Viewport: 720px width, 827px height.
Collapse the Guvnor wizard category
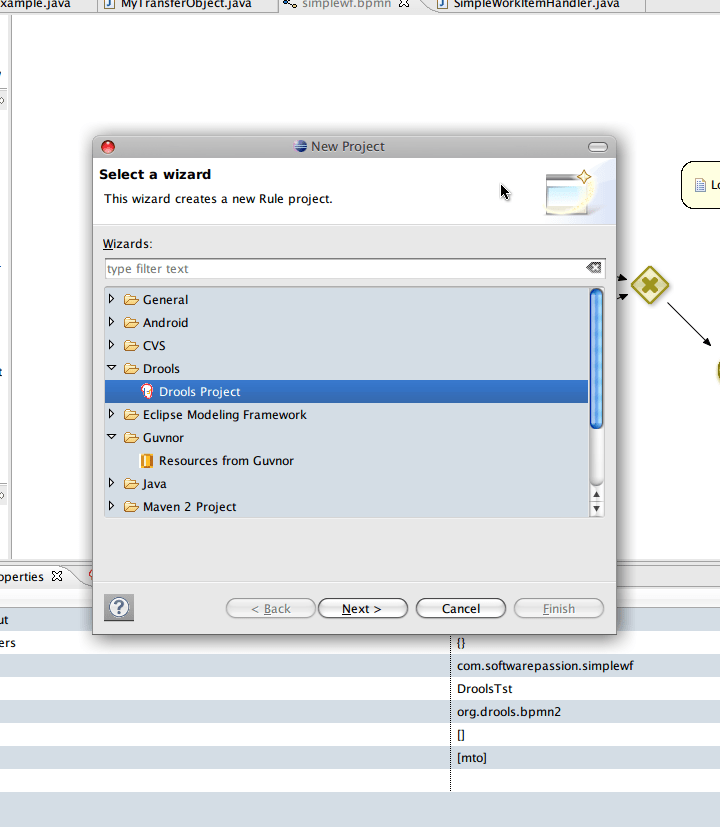pos(111,437)
